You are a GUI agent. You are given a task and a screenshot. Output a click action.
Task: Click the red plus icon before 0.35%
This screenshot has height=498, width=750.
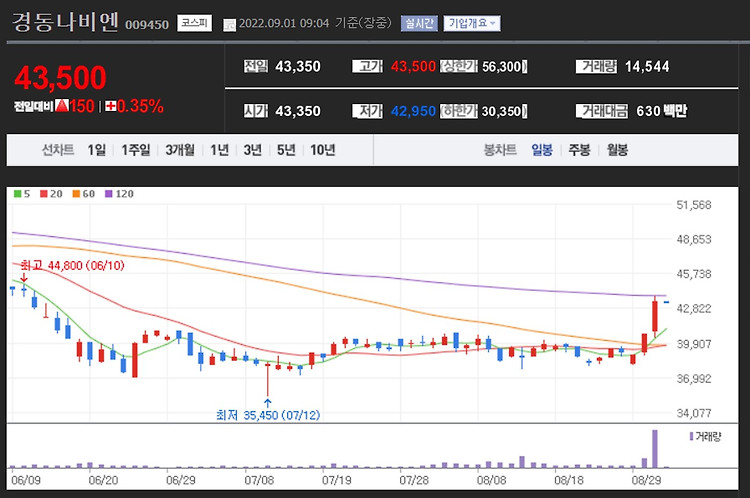pos(110,106)
